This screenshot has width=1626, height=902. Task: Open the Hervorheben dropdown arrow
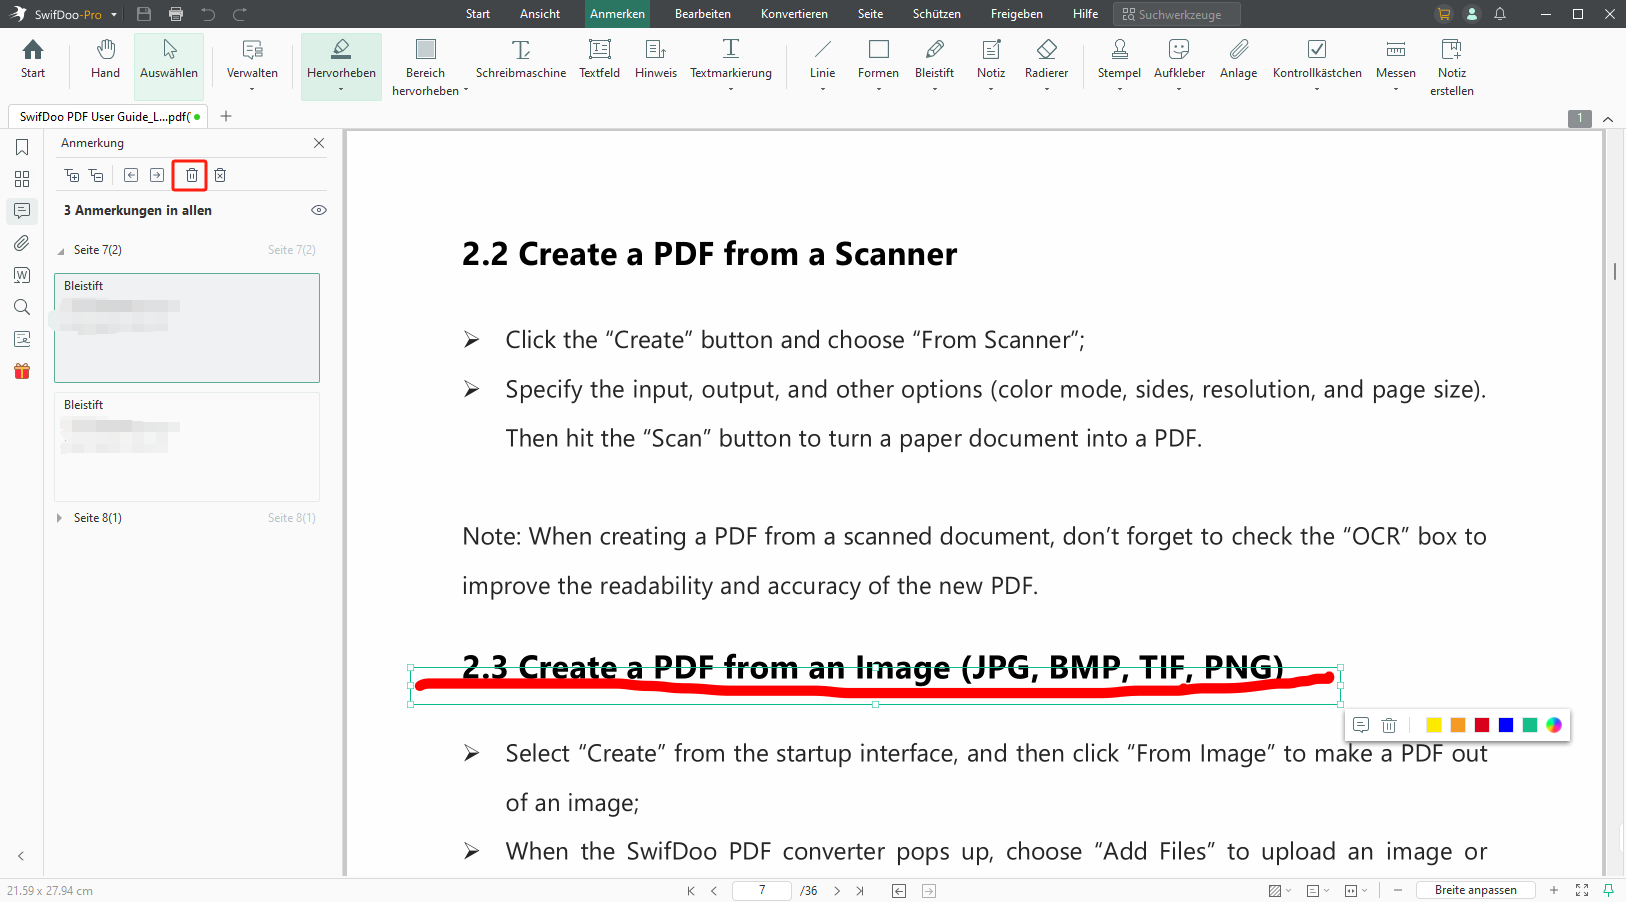(341, 90)
